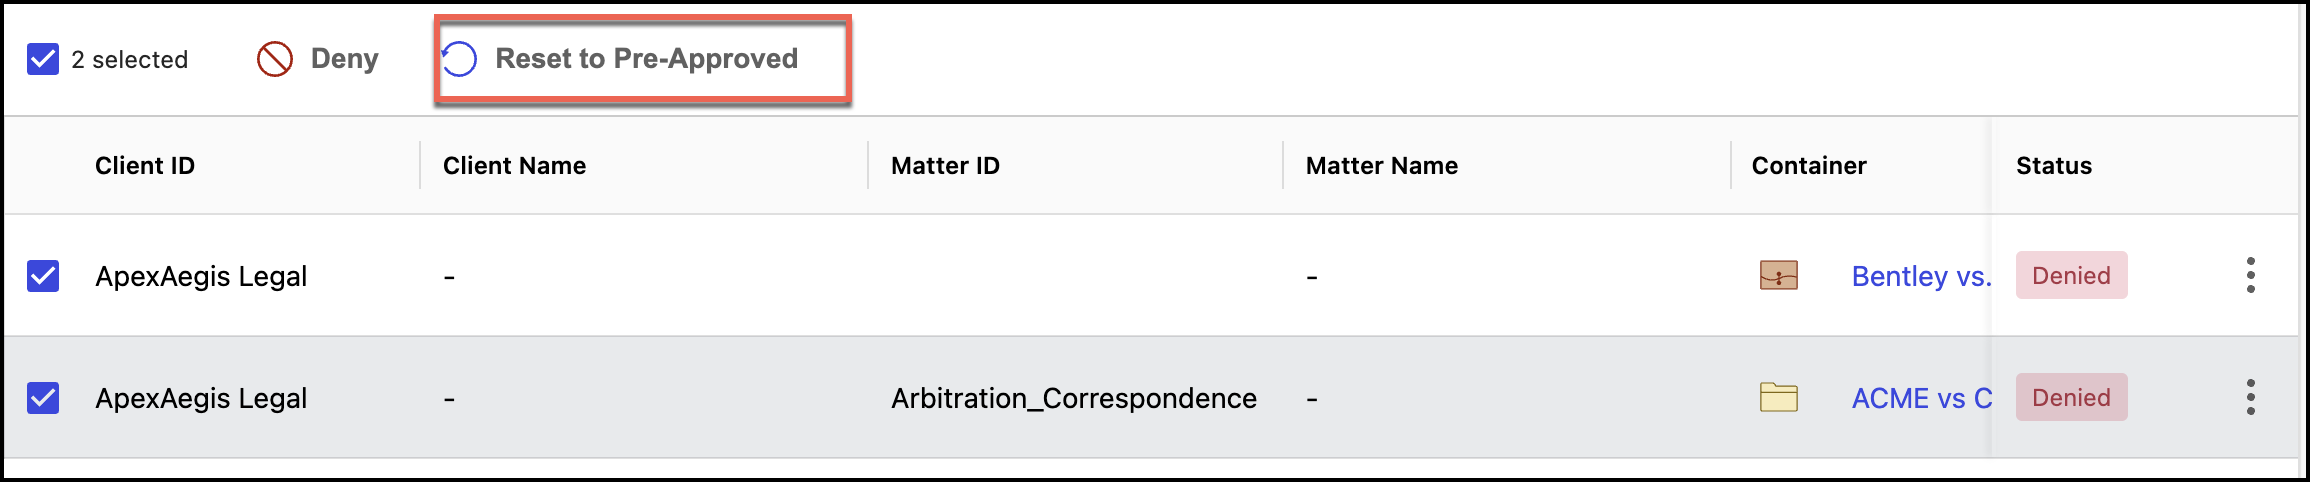Click the Client Name column header
Screen dimensions: 2310x482
coord(514,166)
